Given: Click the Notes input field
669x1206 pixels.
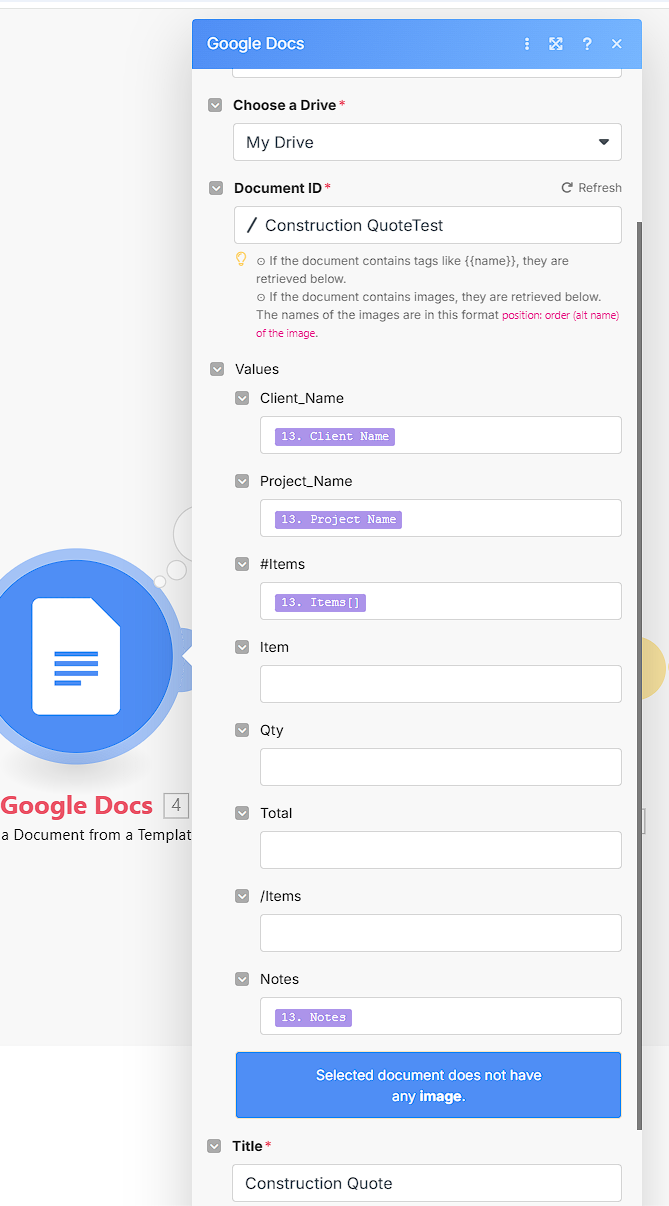Looking at the screenshot, I should coord(440,1016).
